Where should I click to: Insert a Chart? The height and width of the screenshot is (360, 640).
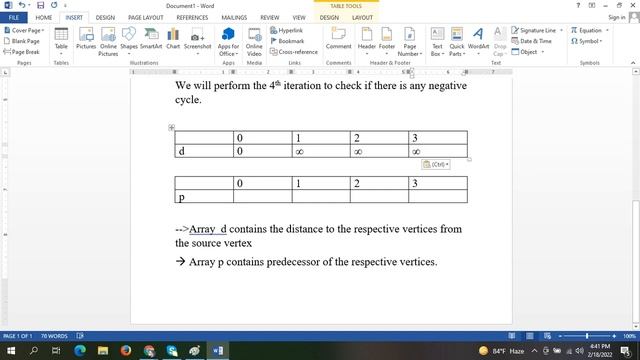173,38
